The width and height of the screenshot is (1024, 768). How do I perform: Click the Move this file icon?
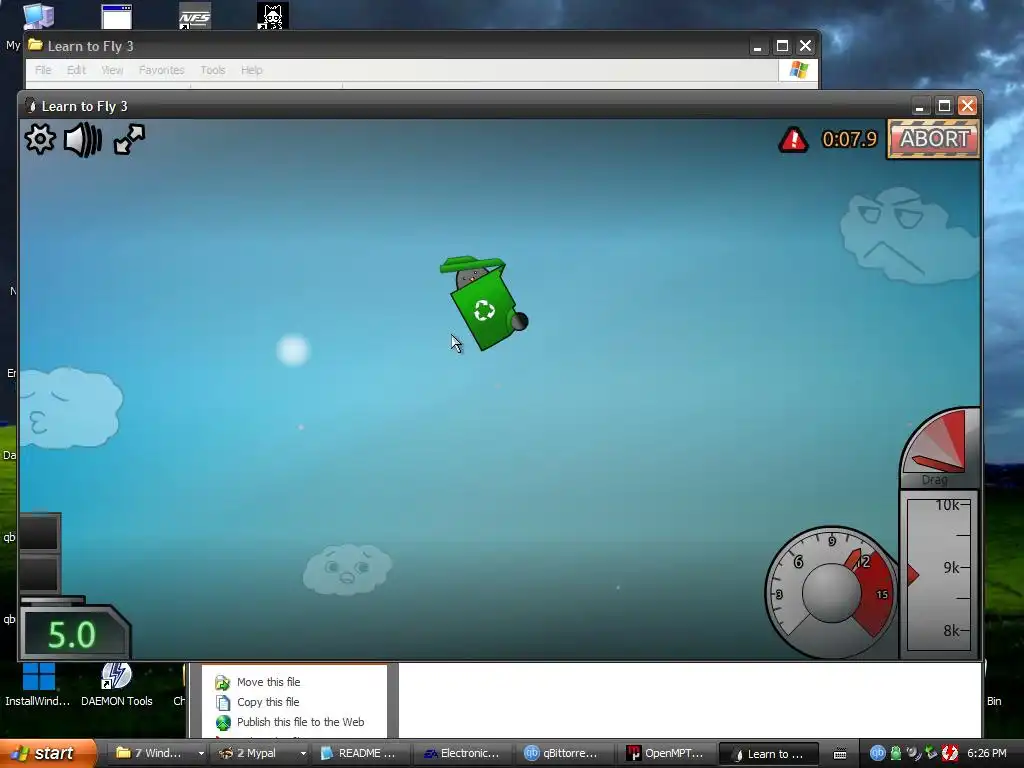coord(223,682)
